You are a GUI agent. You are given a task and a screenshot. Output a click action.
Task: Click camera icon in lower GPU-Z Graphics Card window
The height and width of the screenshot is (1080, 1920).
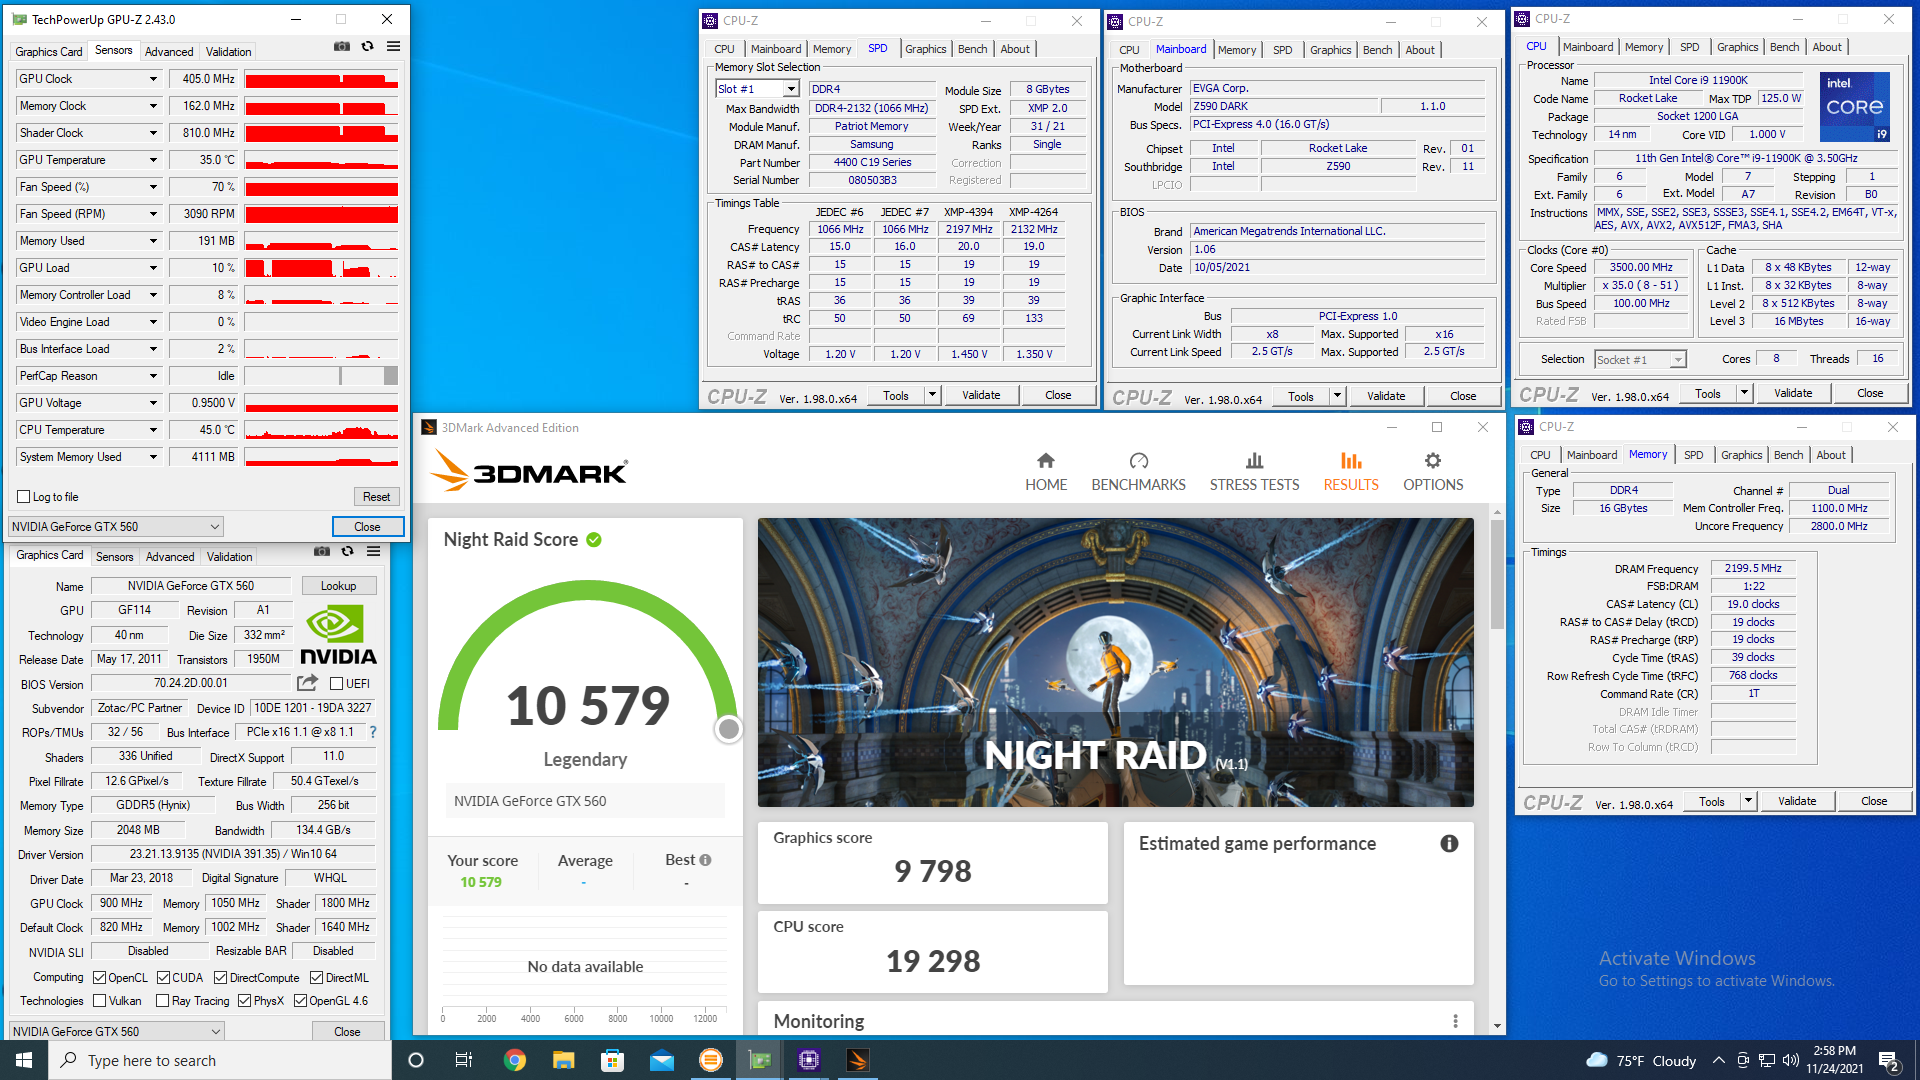coord(321,551)
